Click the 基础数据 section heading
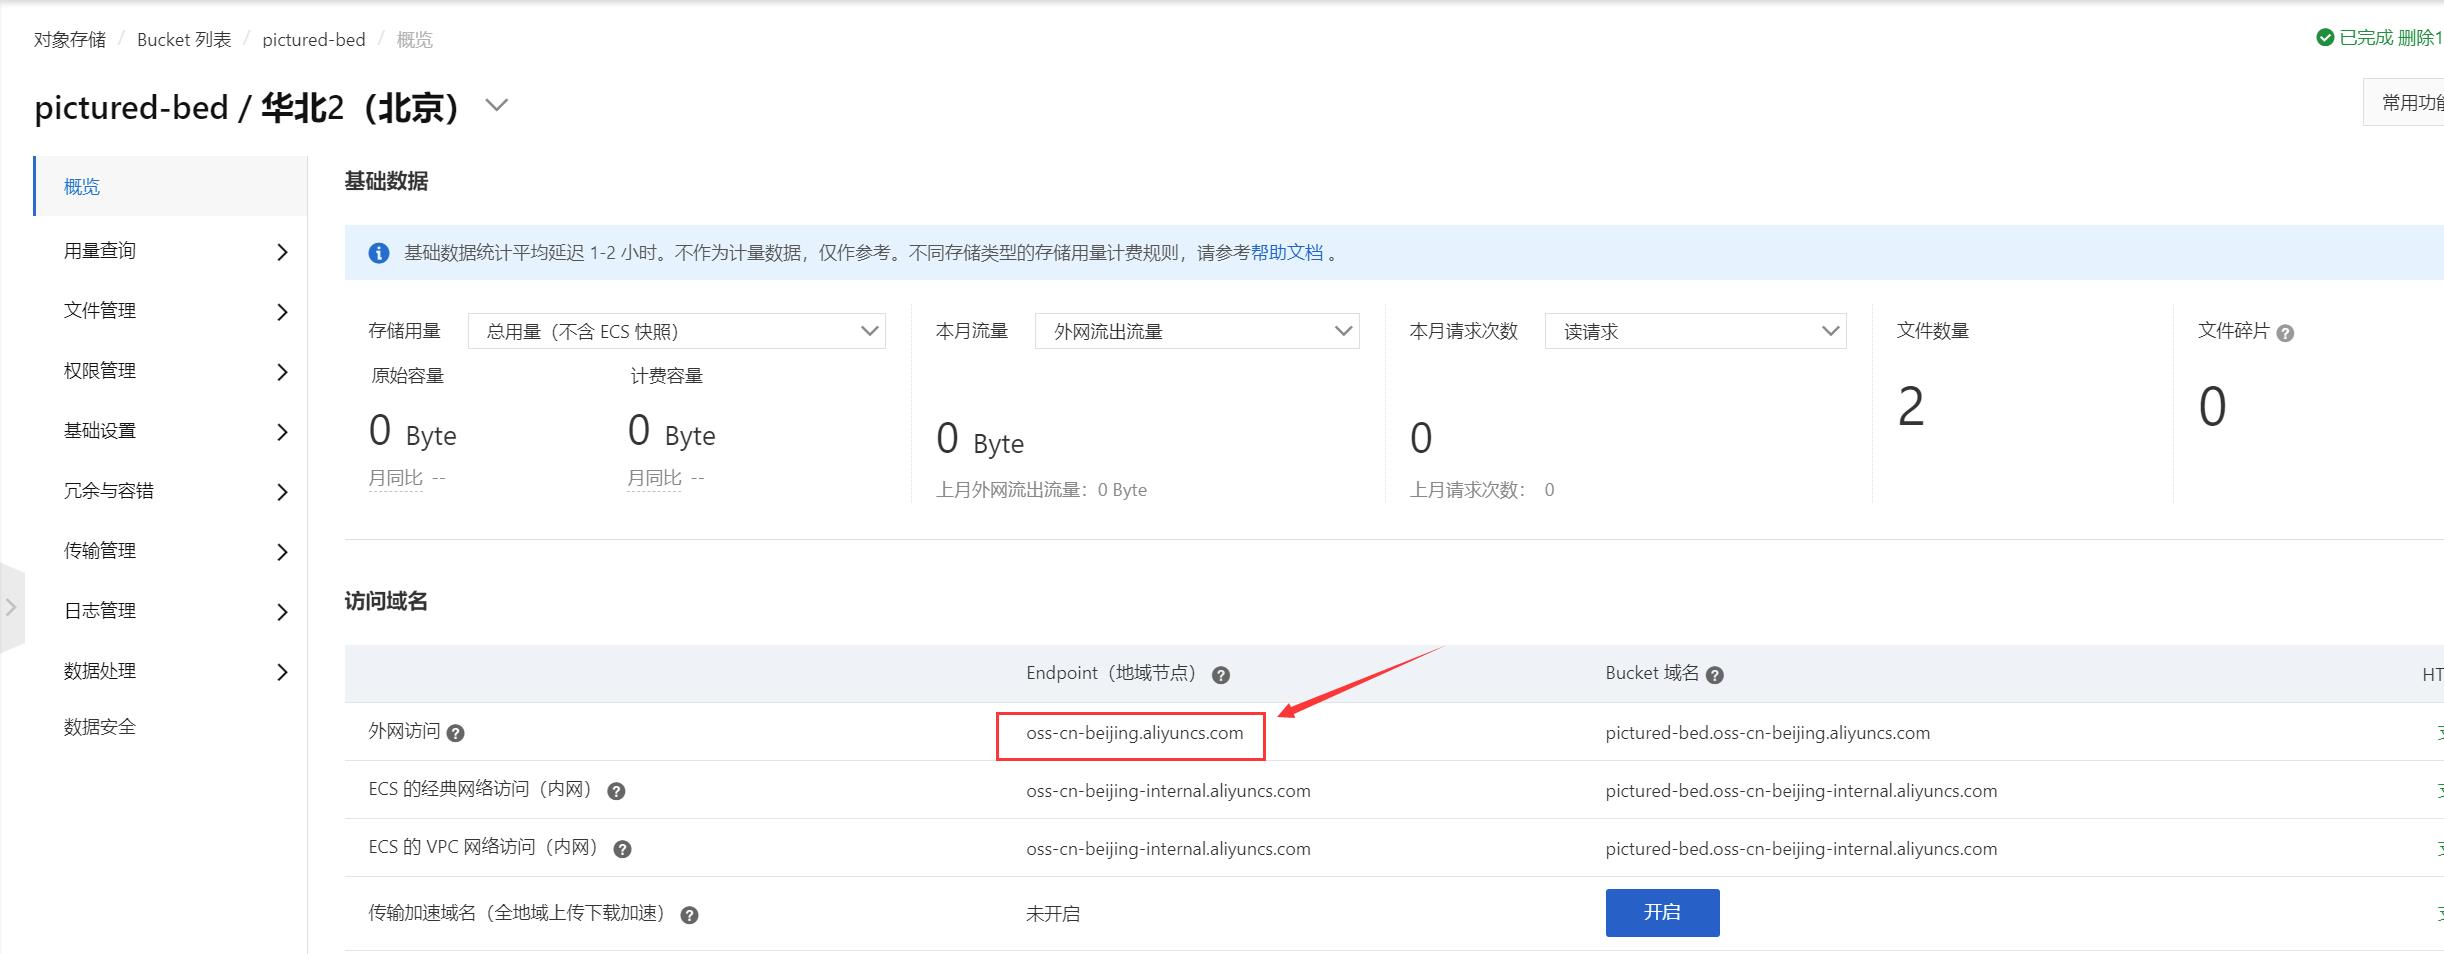 (386, 181)
